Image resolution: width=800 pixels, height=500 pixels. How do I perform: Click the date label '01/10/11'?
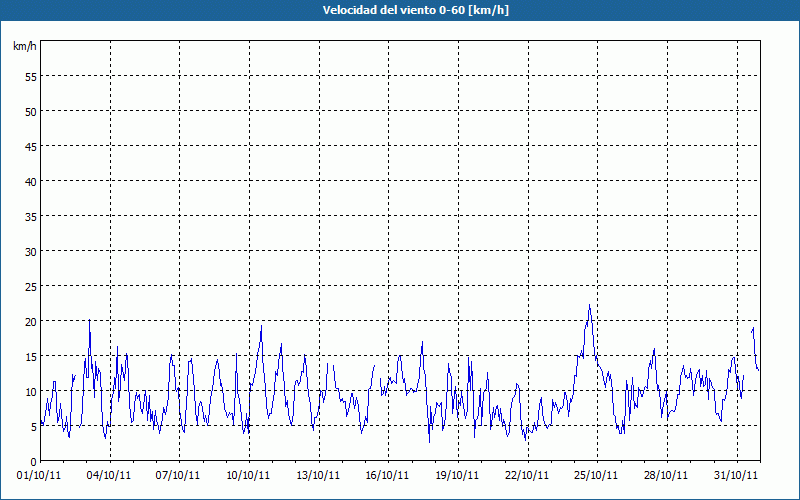pyautogui.click(x=39, y=476)
